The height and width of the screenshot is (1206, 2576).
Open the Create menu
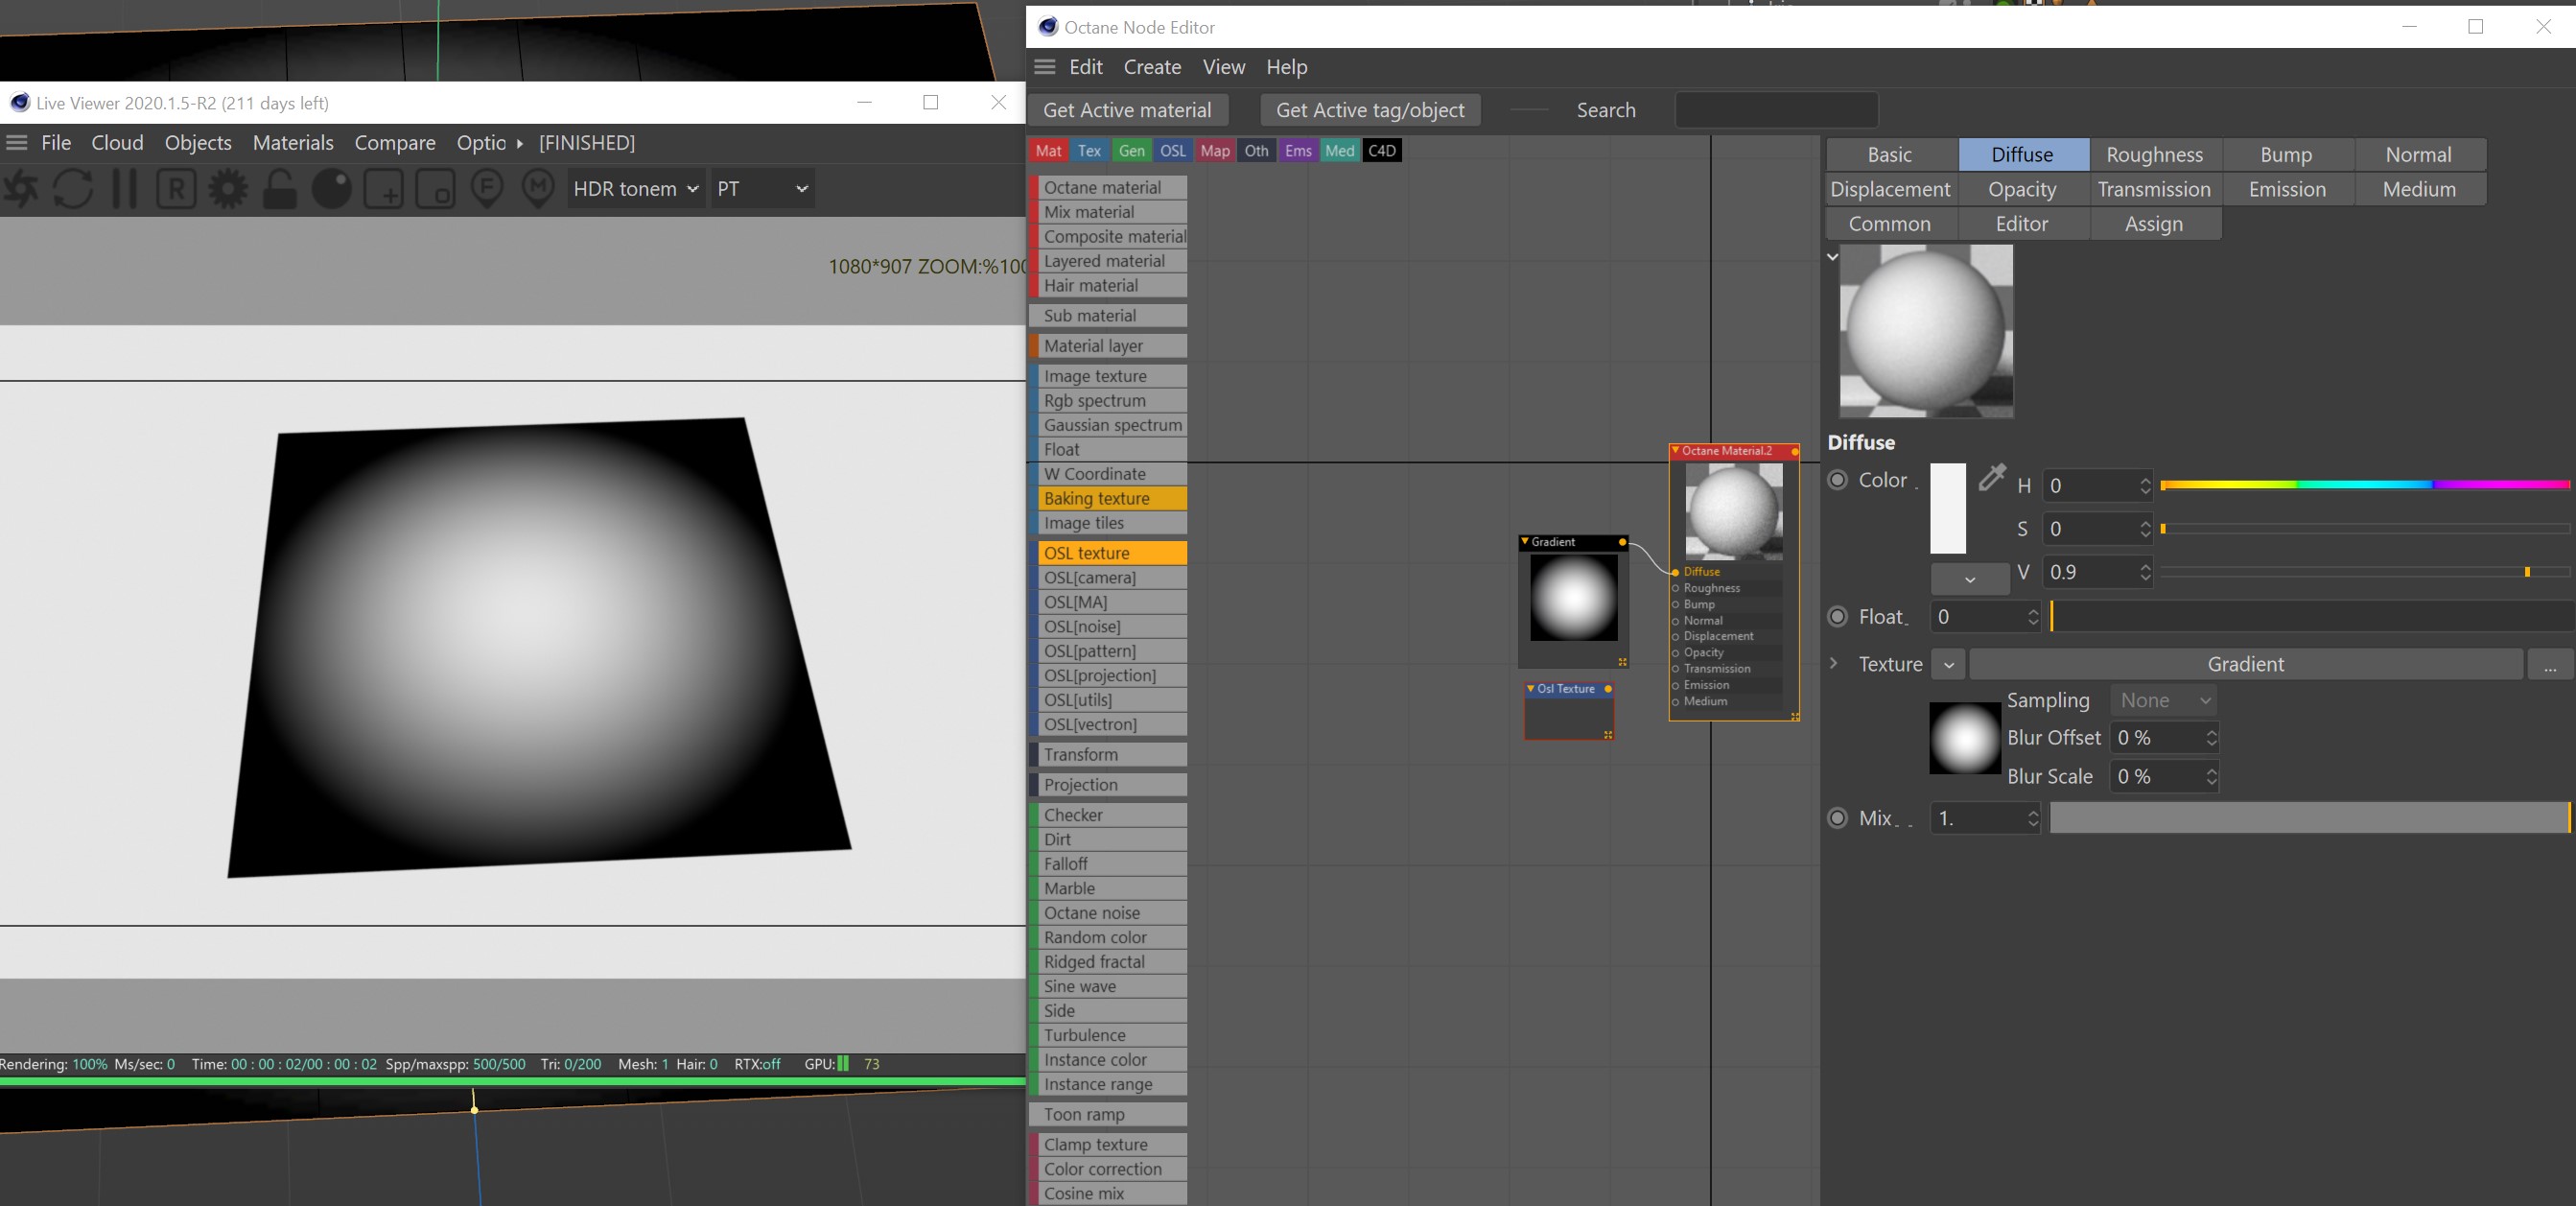tap(1152, 67)
